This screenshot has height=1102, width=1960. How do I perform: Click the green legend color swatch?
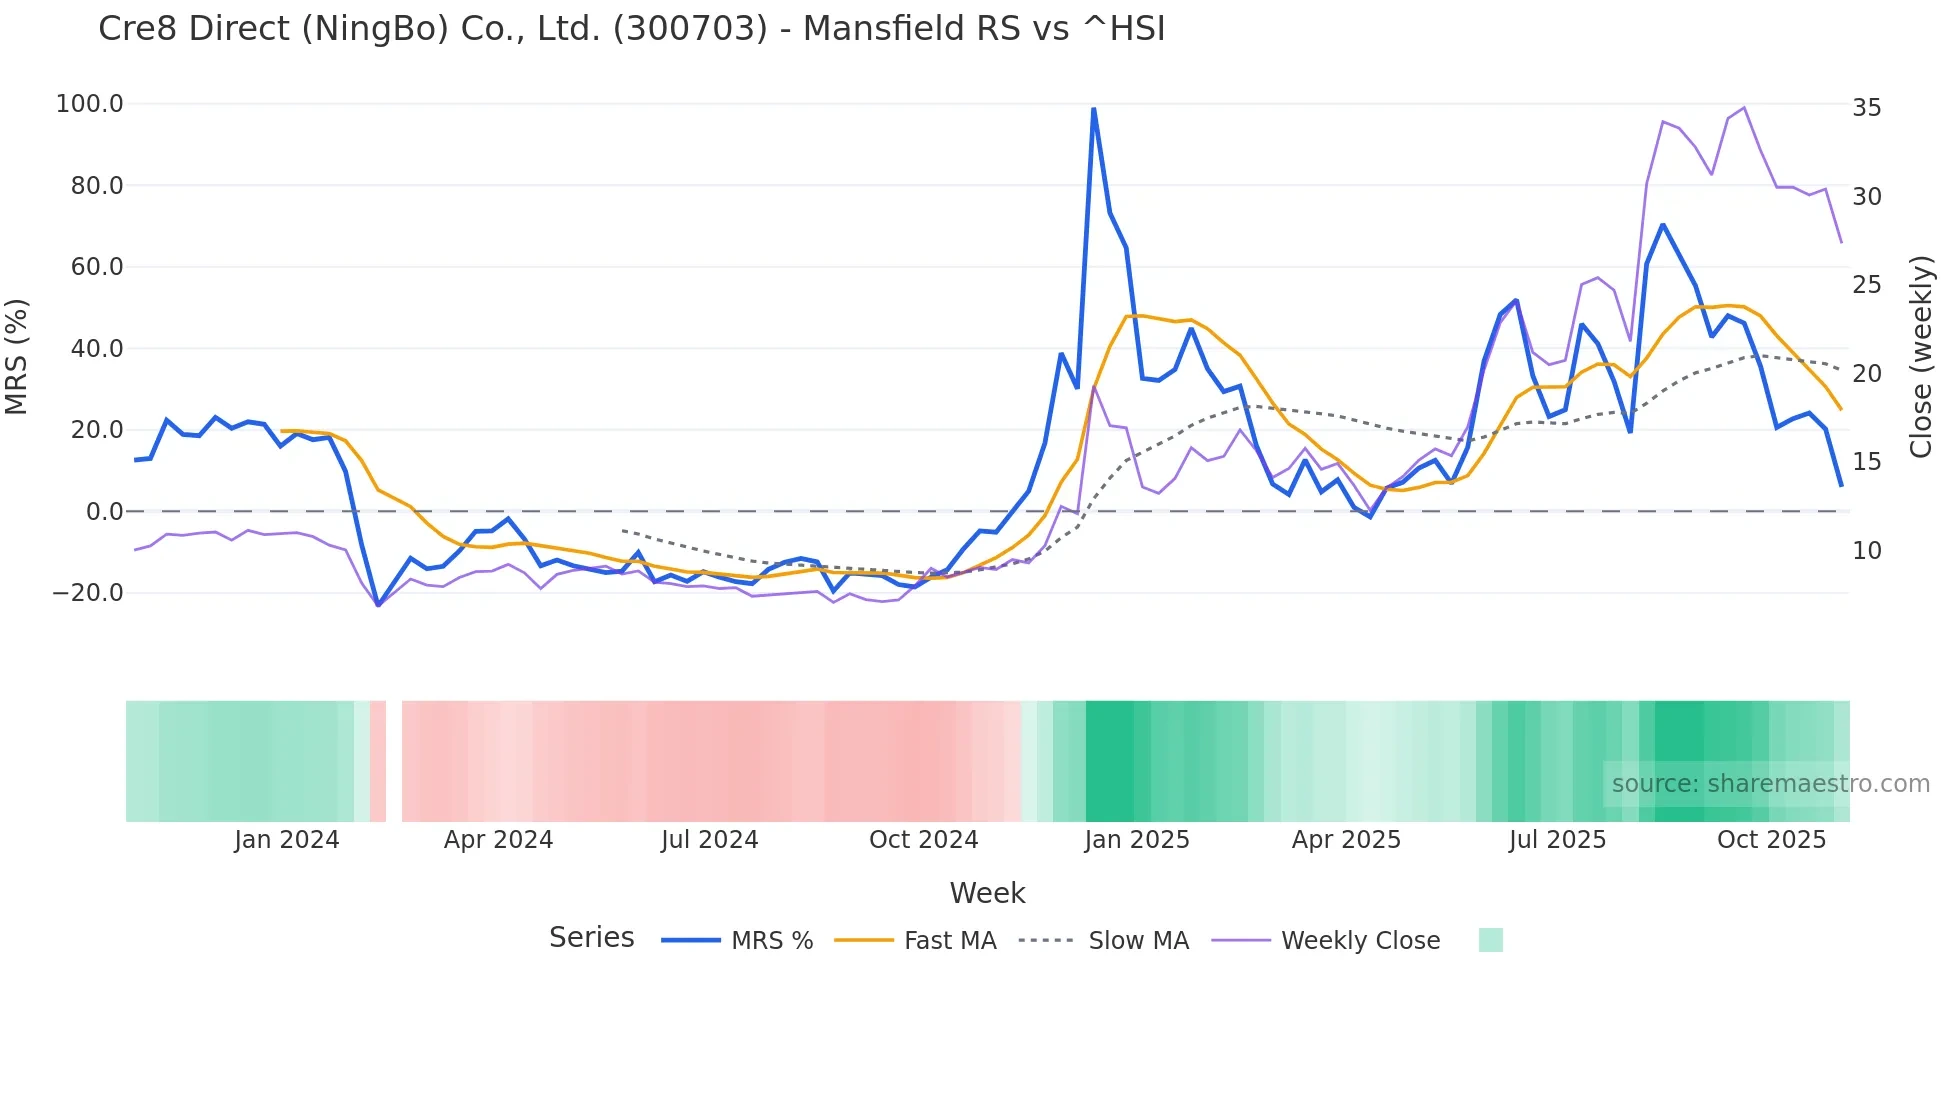click(1491, 940)
